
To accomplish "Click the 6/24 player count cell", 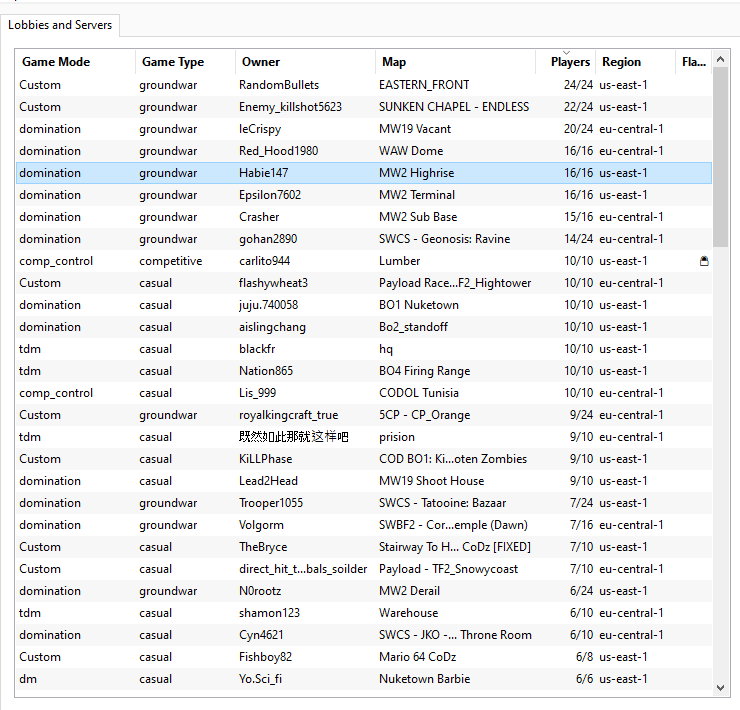I will click(x=581, y=591).
